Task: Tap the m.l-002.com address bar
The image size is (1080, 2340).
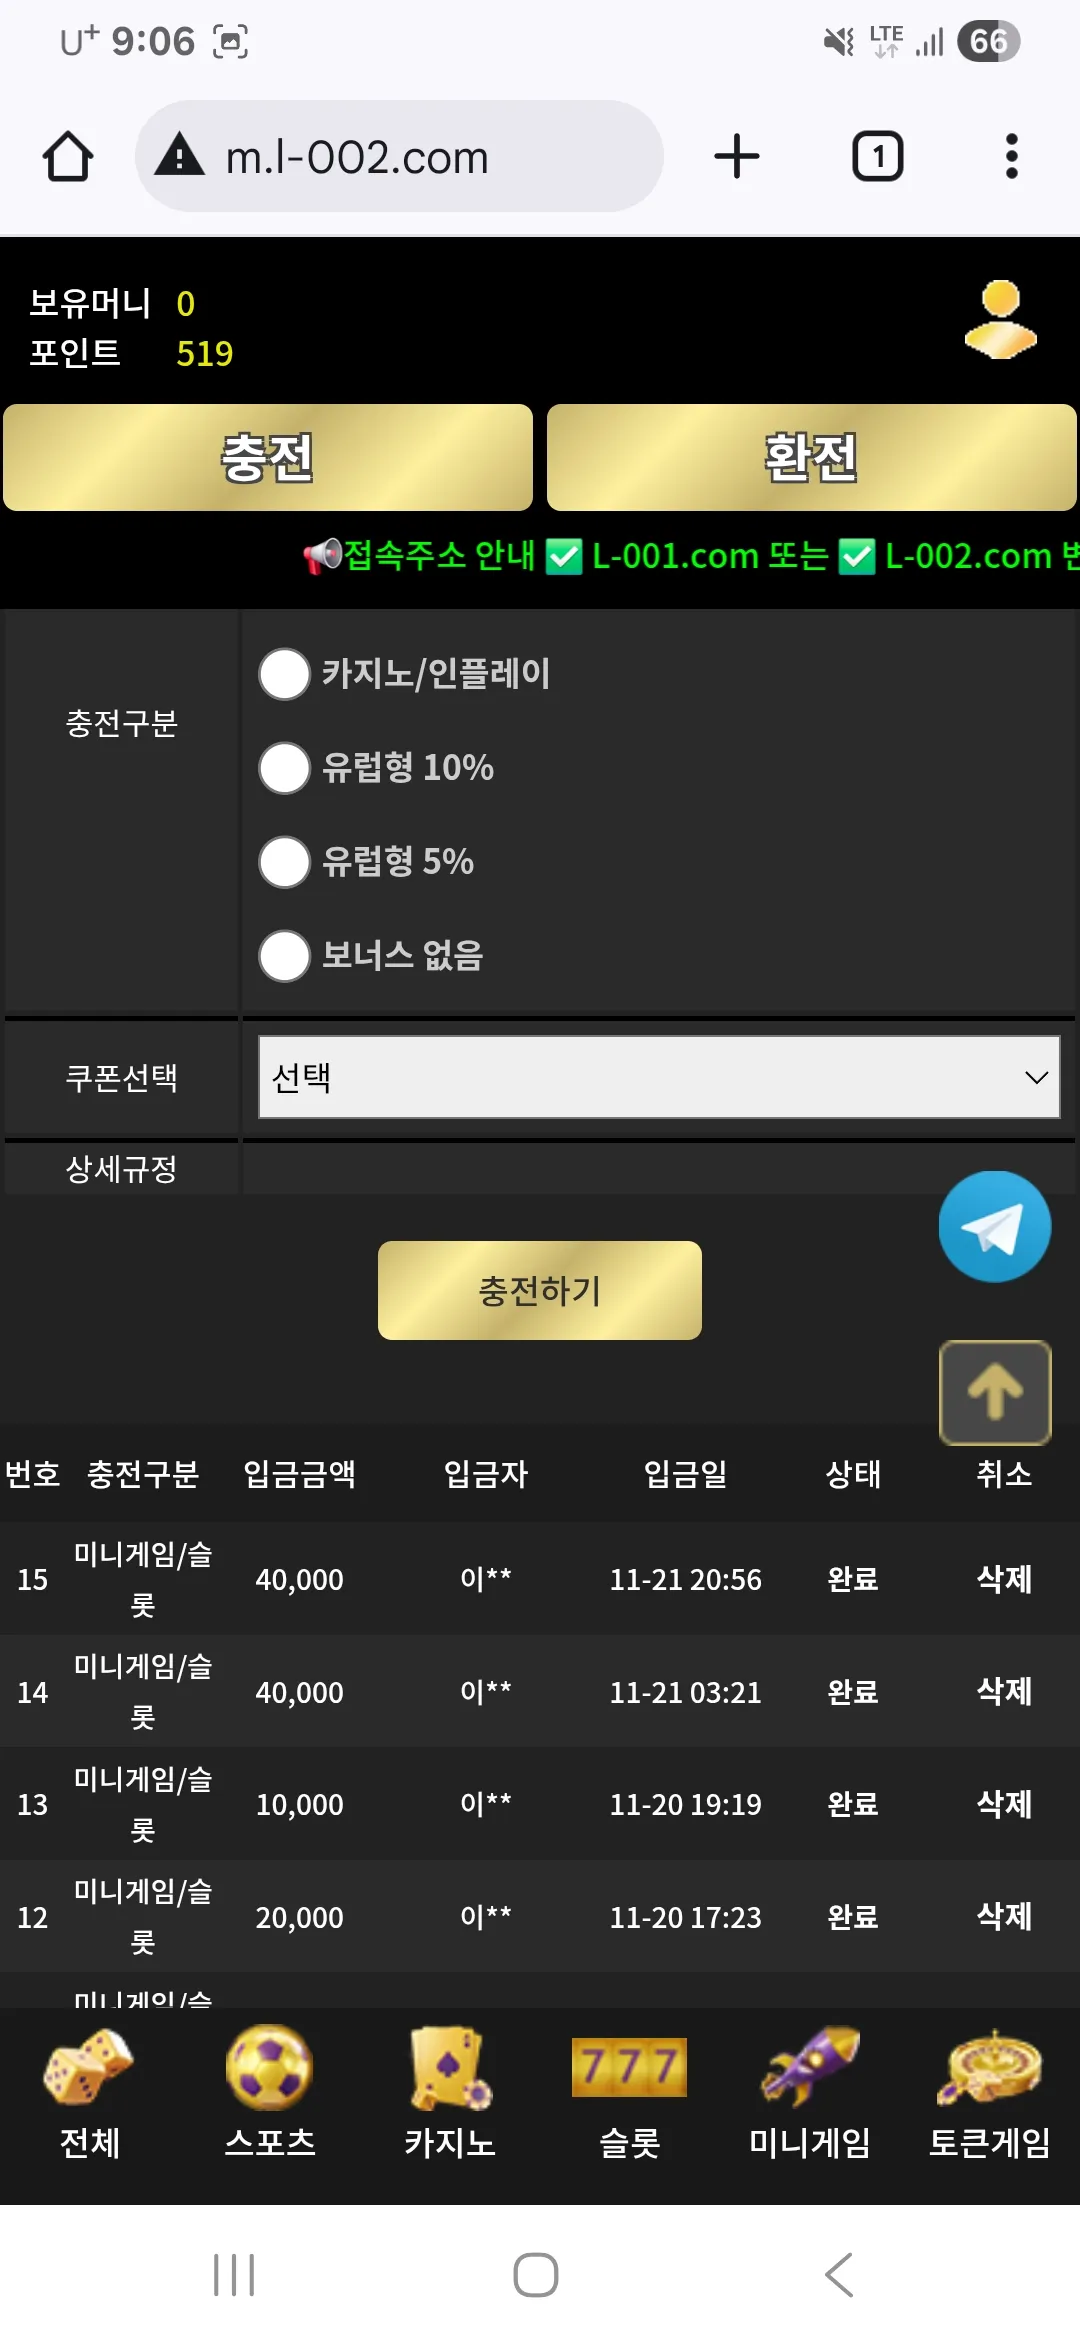Action: [399, 156]
